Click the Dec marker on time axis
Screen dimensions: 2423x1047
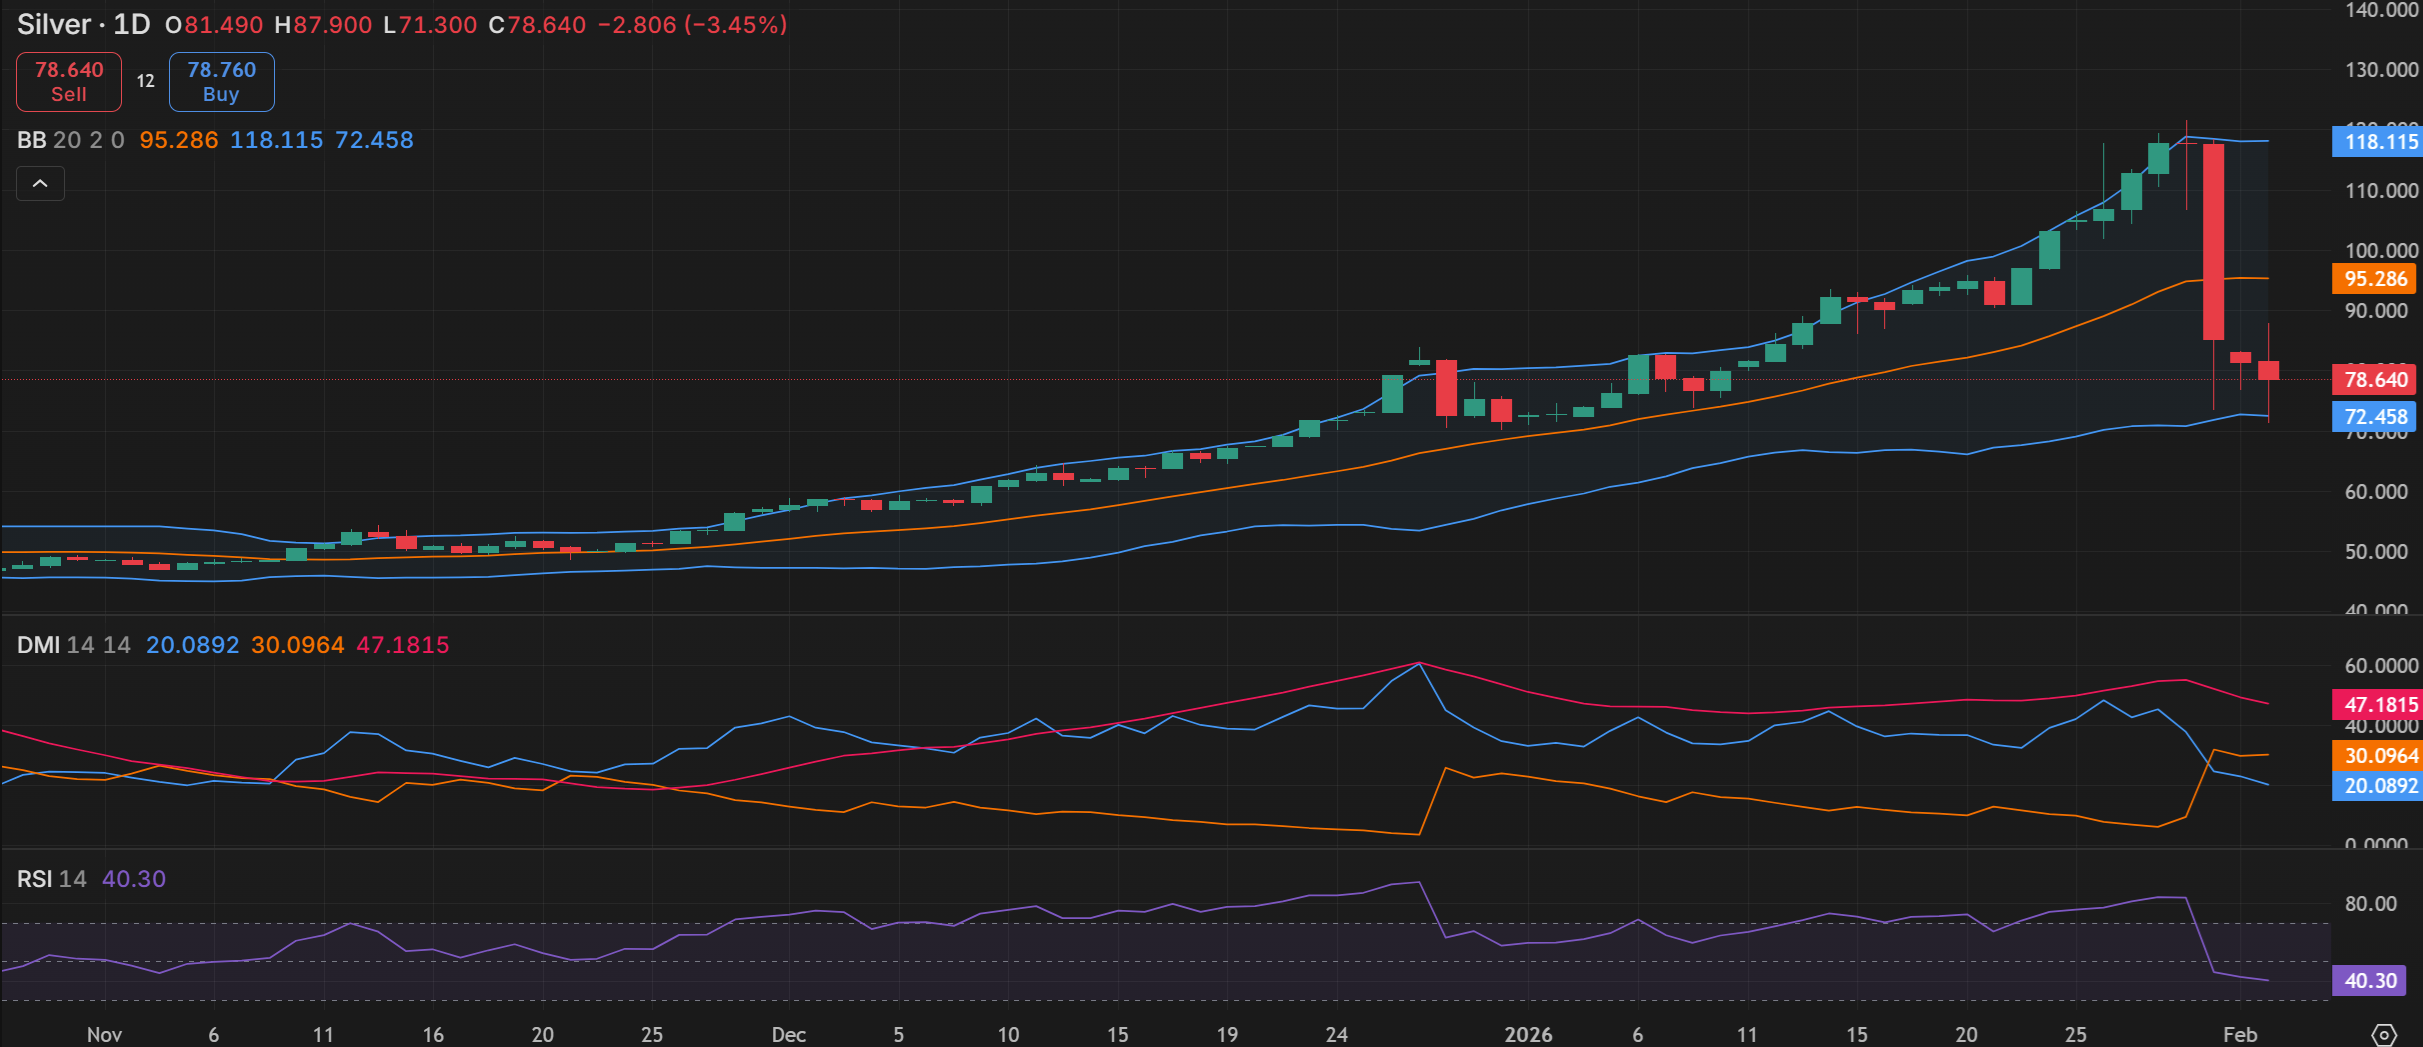[788, 1035]
